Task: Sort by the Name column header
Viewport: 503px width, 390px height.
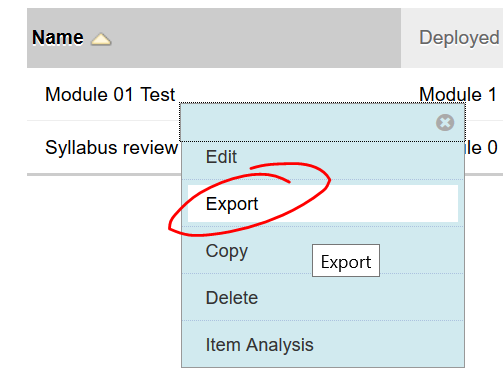Action: [58, 37]
